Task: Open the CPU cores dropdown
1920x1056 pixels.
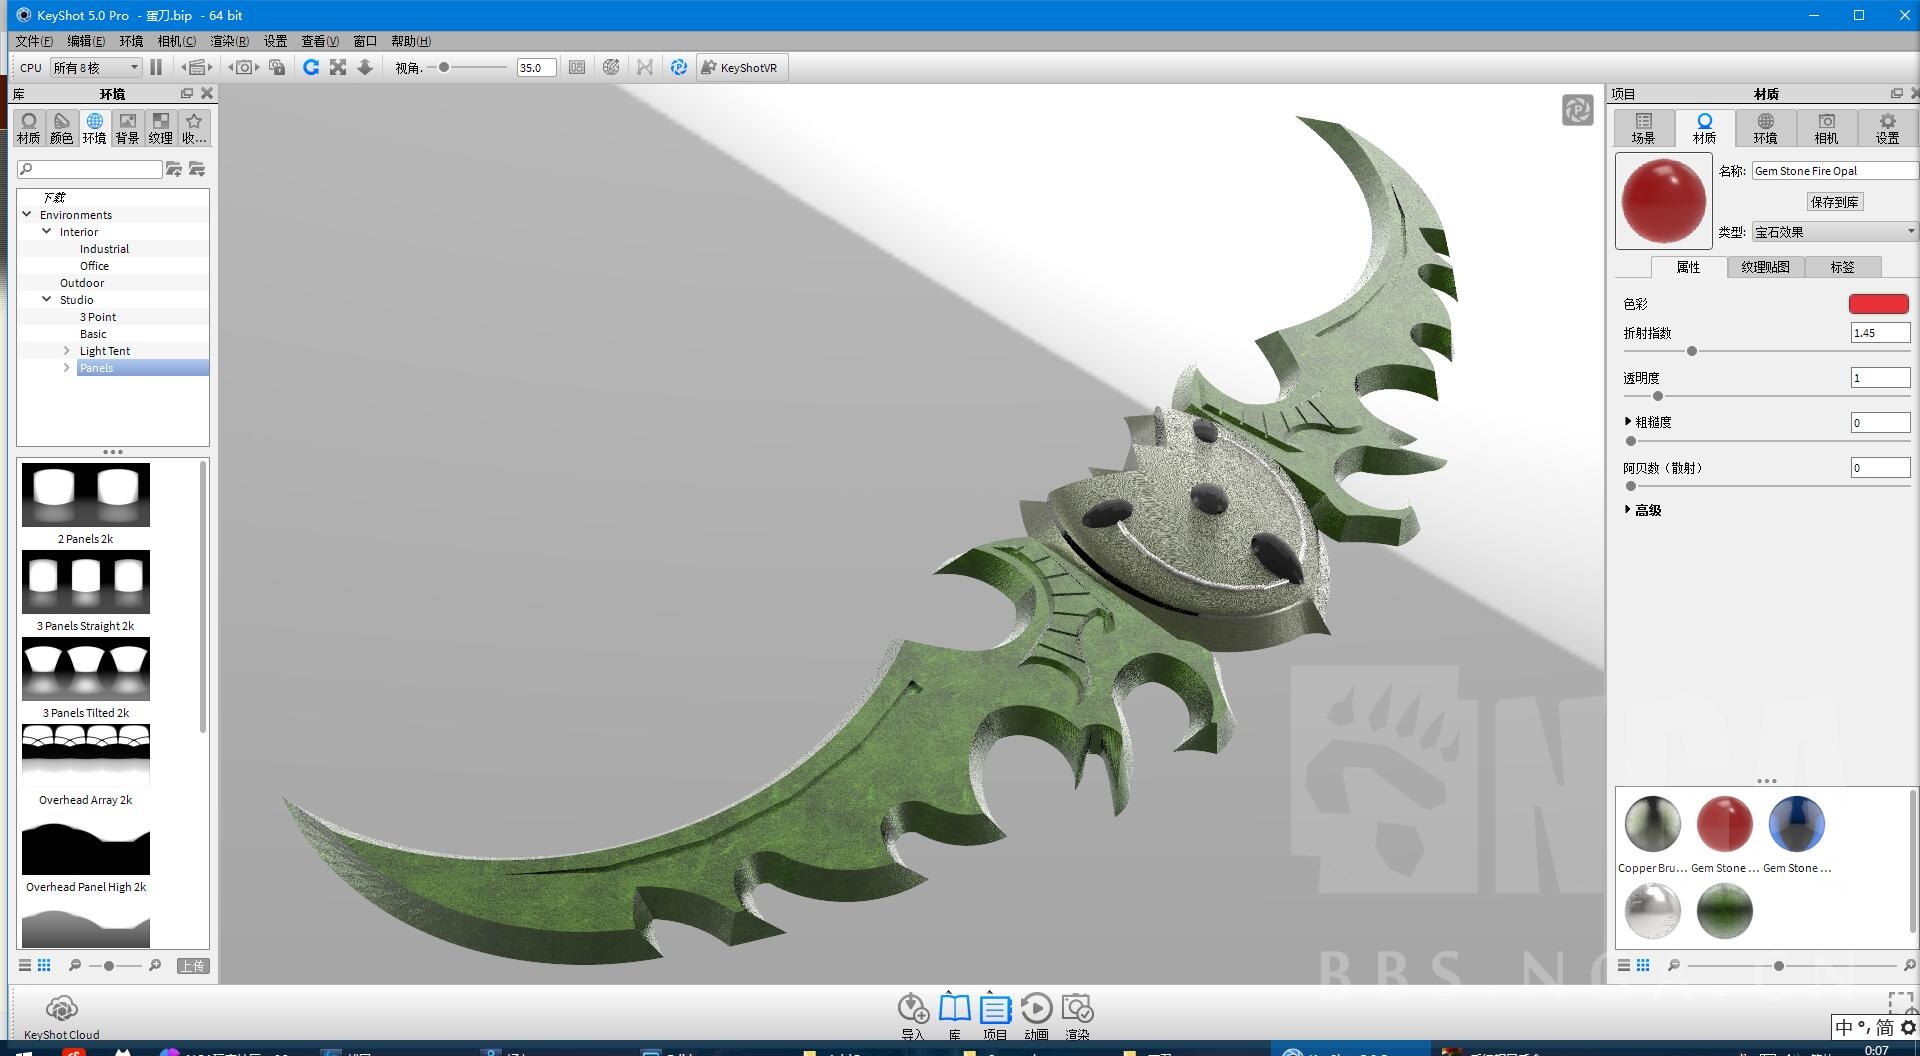Action: [96, 67]
